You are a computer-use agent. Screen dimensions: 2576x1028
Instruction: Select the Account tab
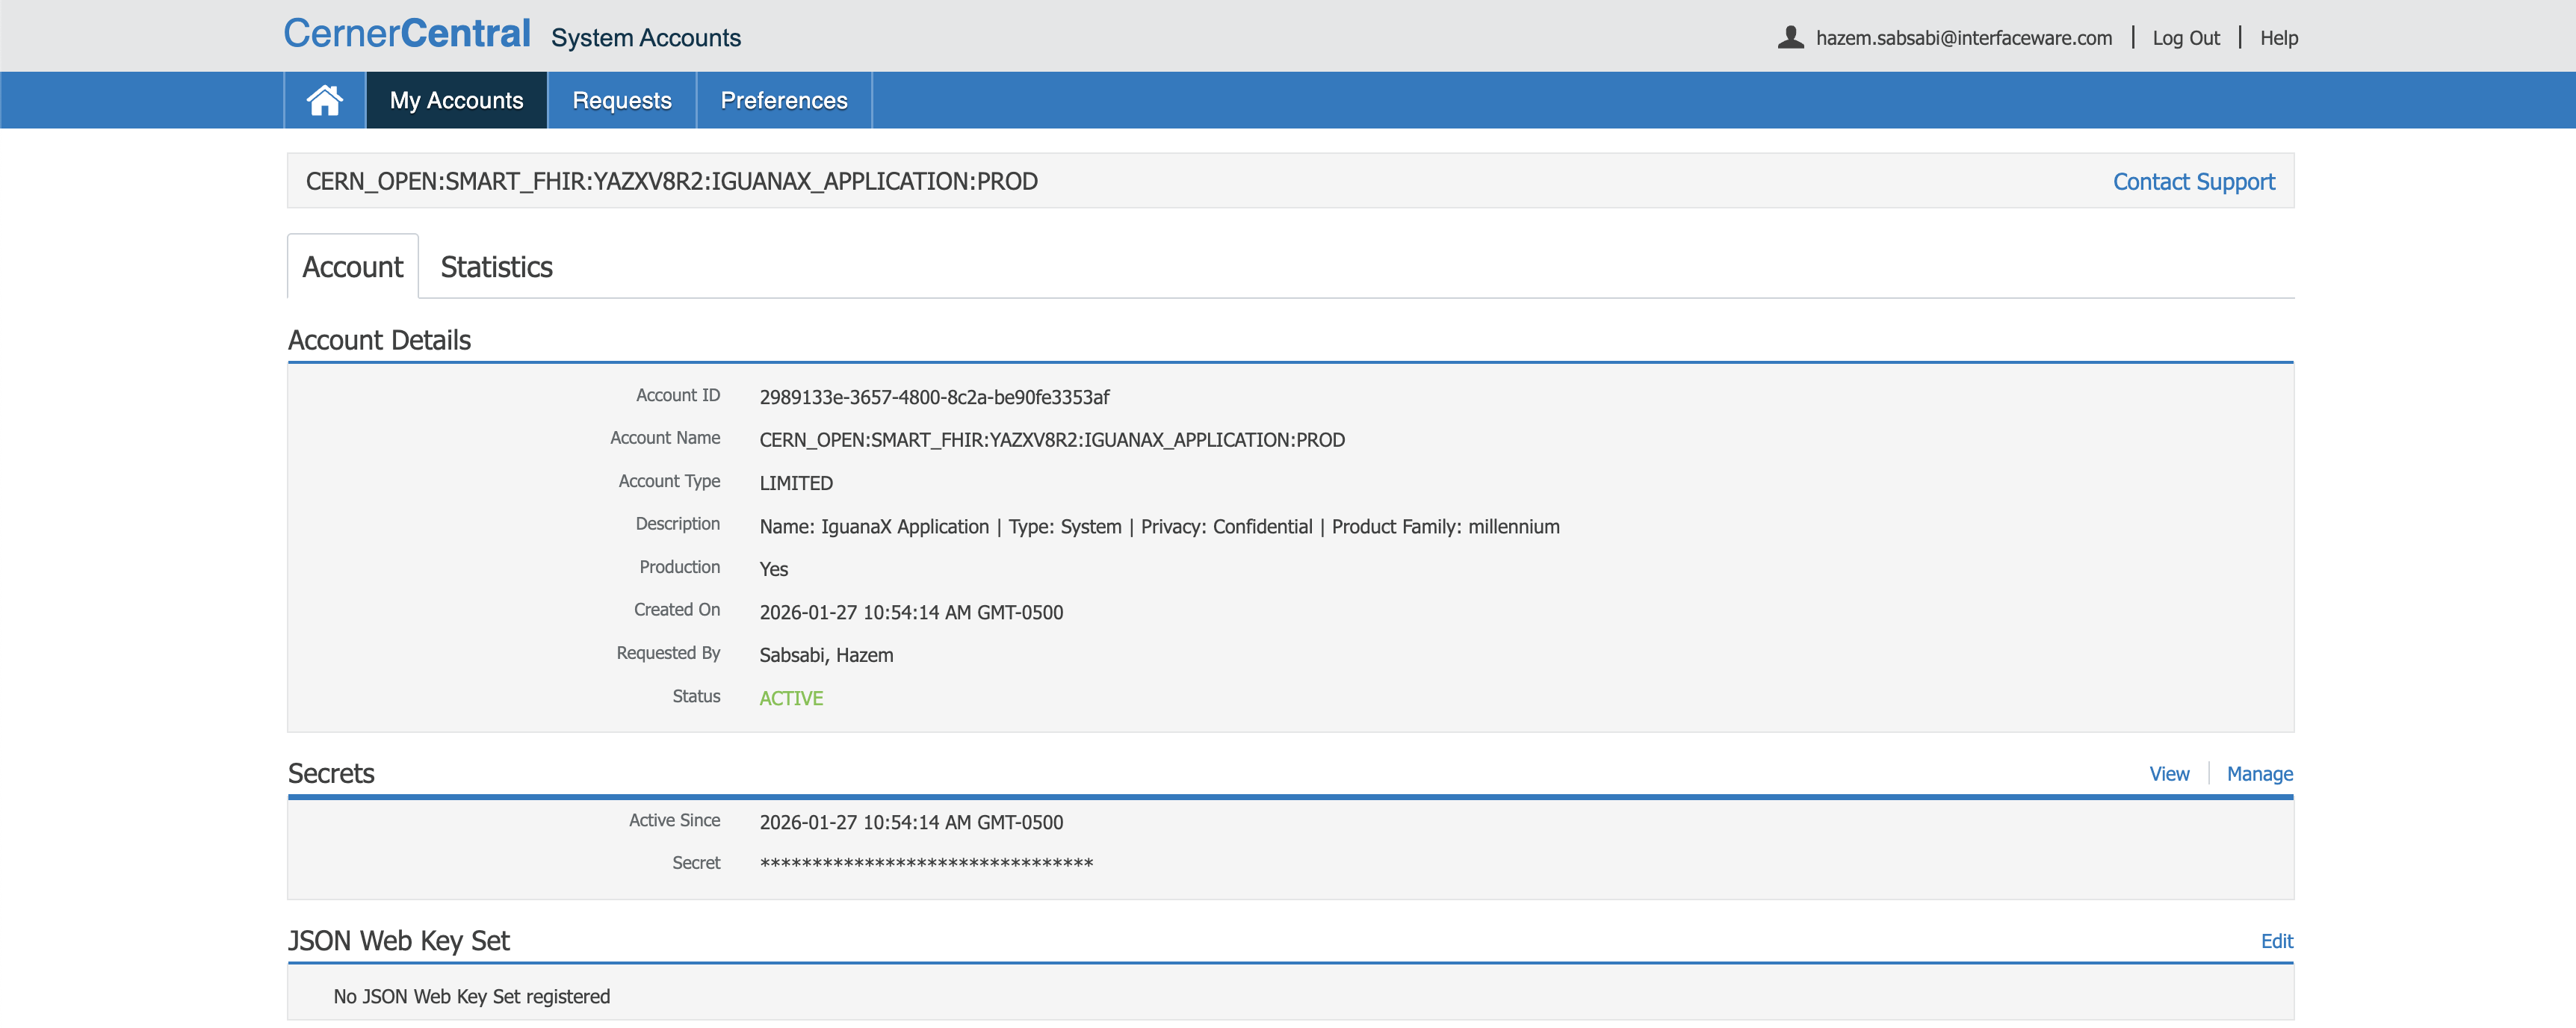pyautogui.click(x=352, y=267)
